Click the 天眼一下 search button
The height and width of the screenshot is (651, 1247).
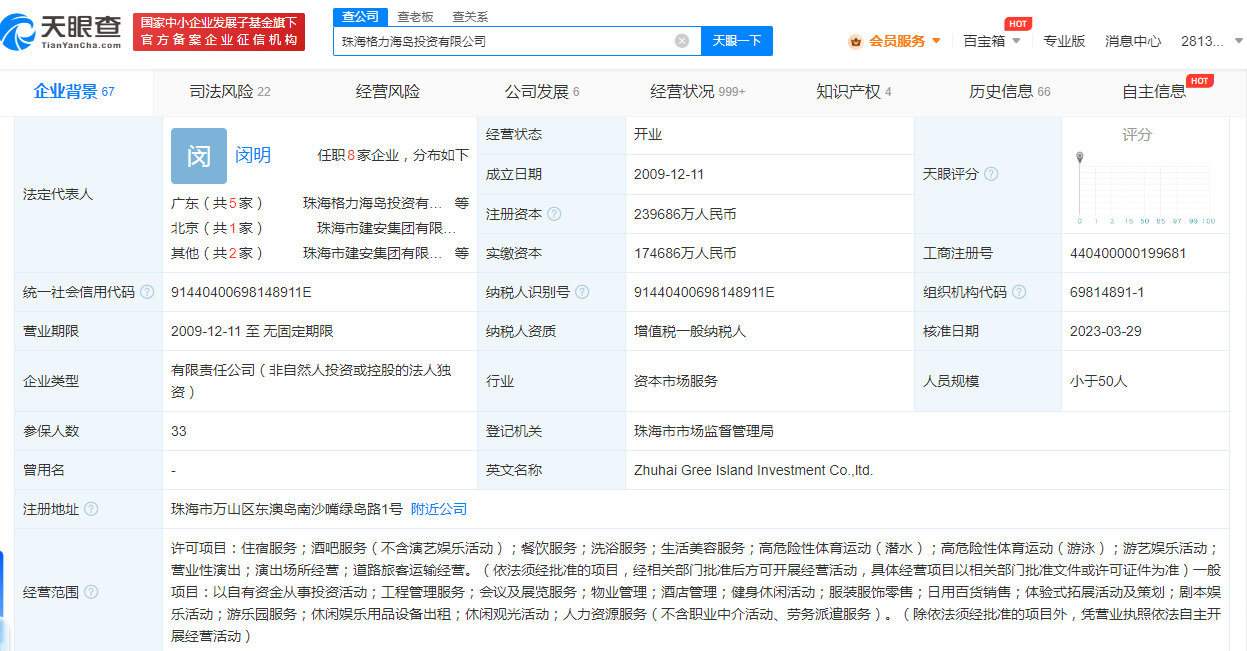click(737, 41)
